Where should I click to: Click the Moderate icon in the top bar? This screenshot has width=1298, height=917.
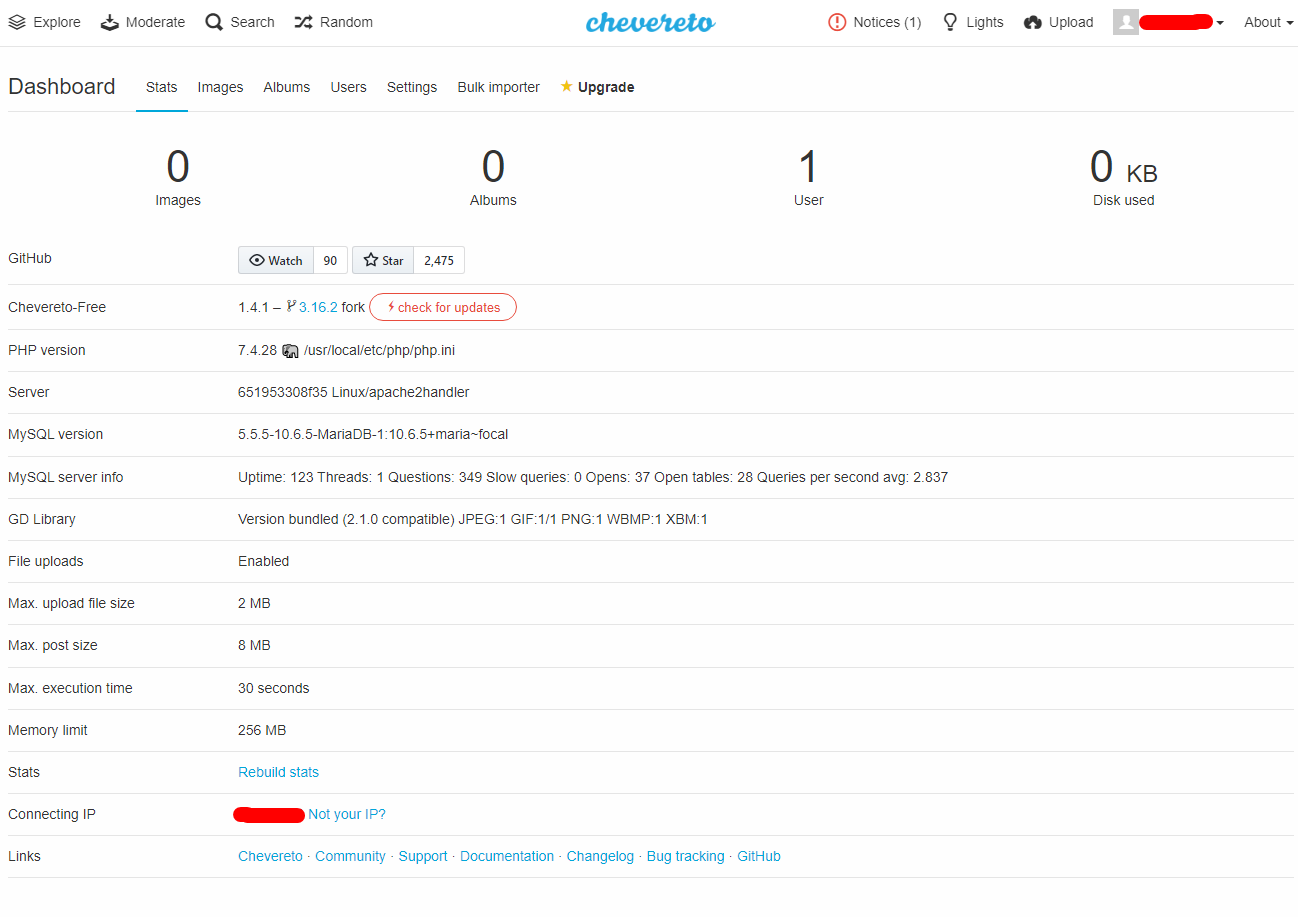(108, 21)
